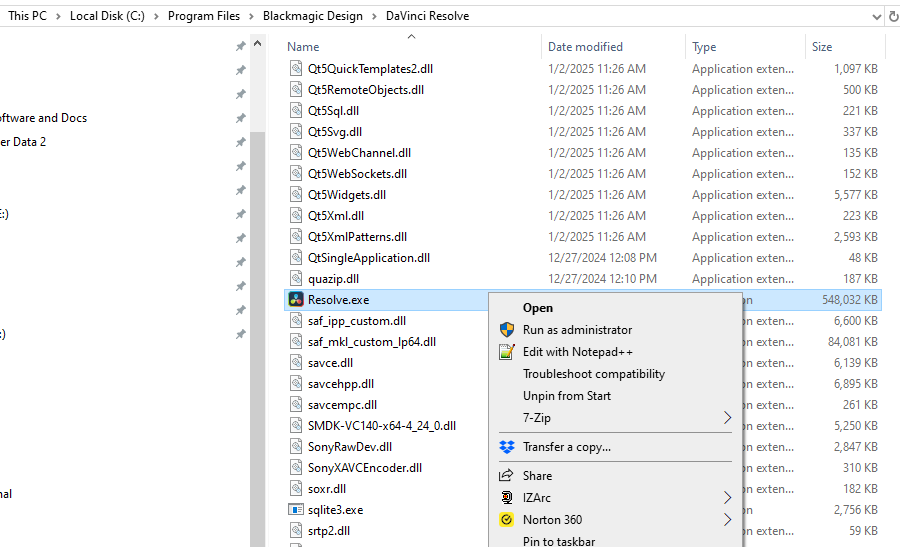Click the Qt5QuickTemplates2.dll file icon

(296, 68)
